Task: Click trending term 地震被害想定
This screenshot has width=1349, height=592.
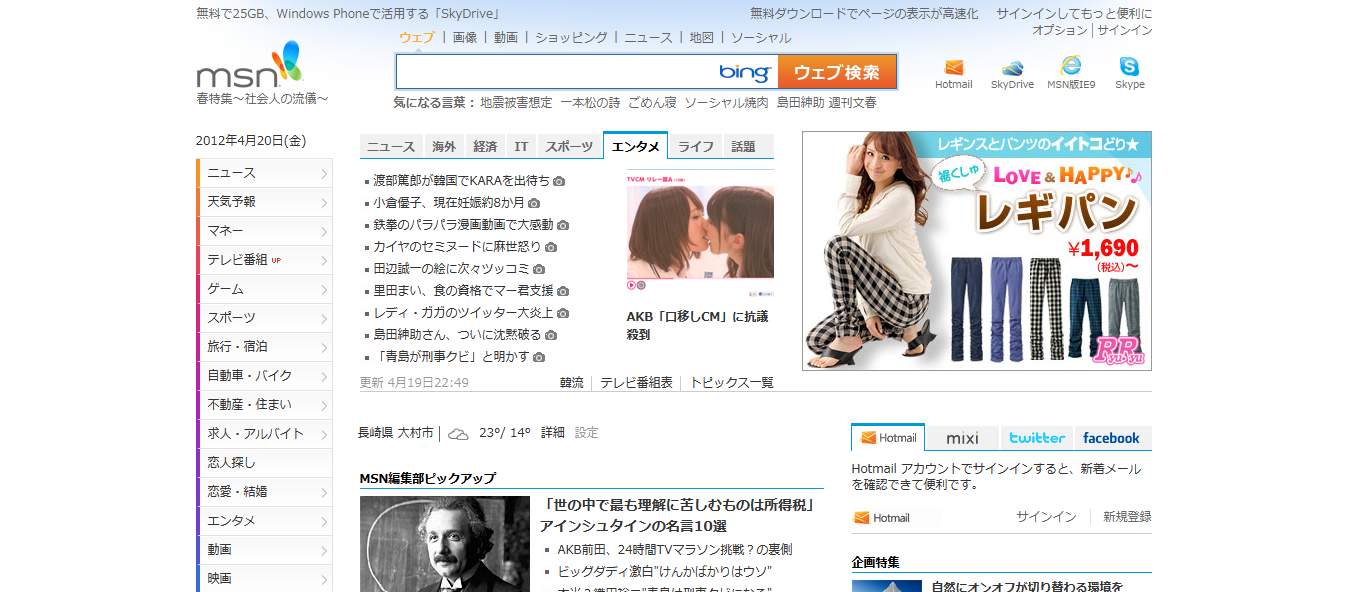Action: coord(516,102)
